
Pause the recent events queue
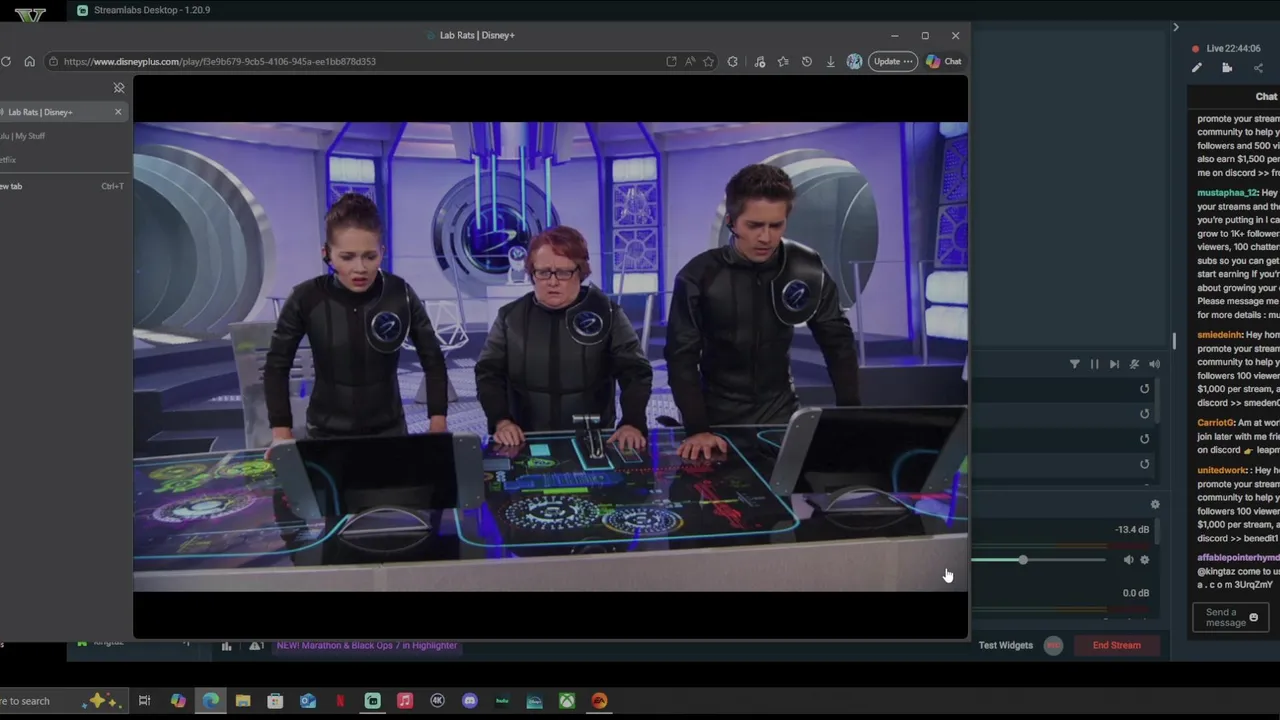click(1095, 364)
